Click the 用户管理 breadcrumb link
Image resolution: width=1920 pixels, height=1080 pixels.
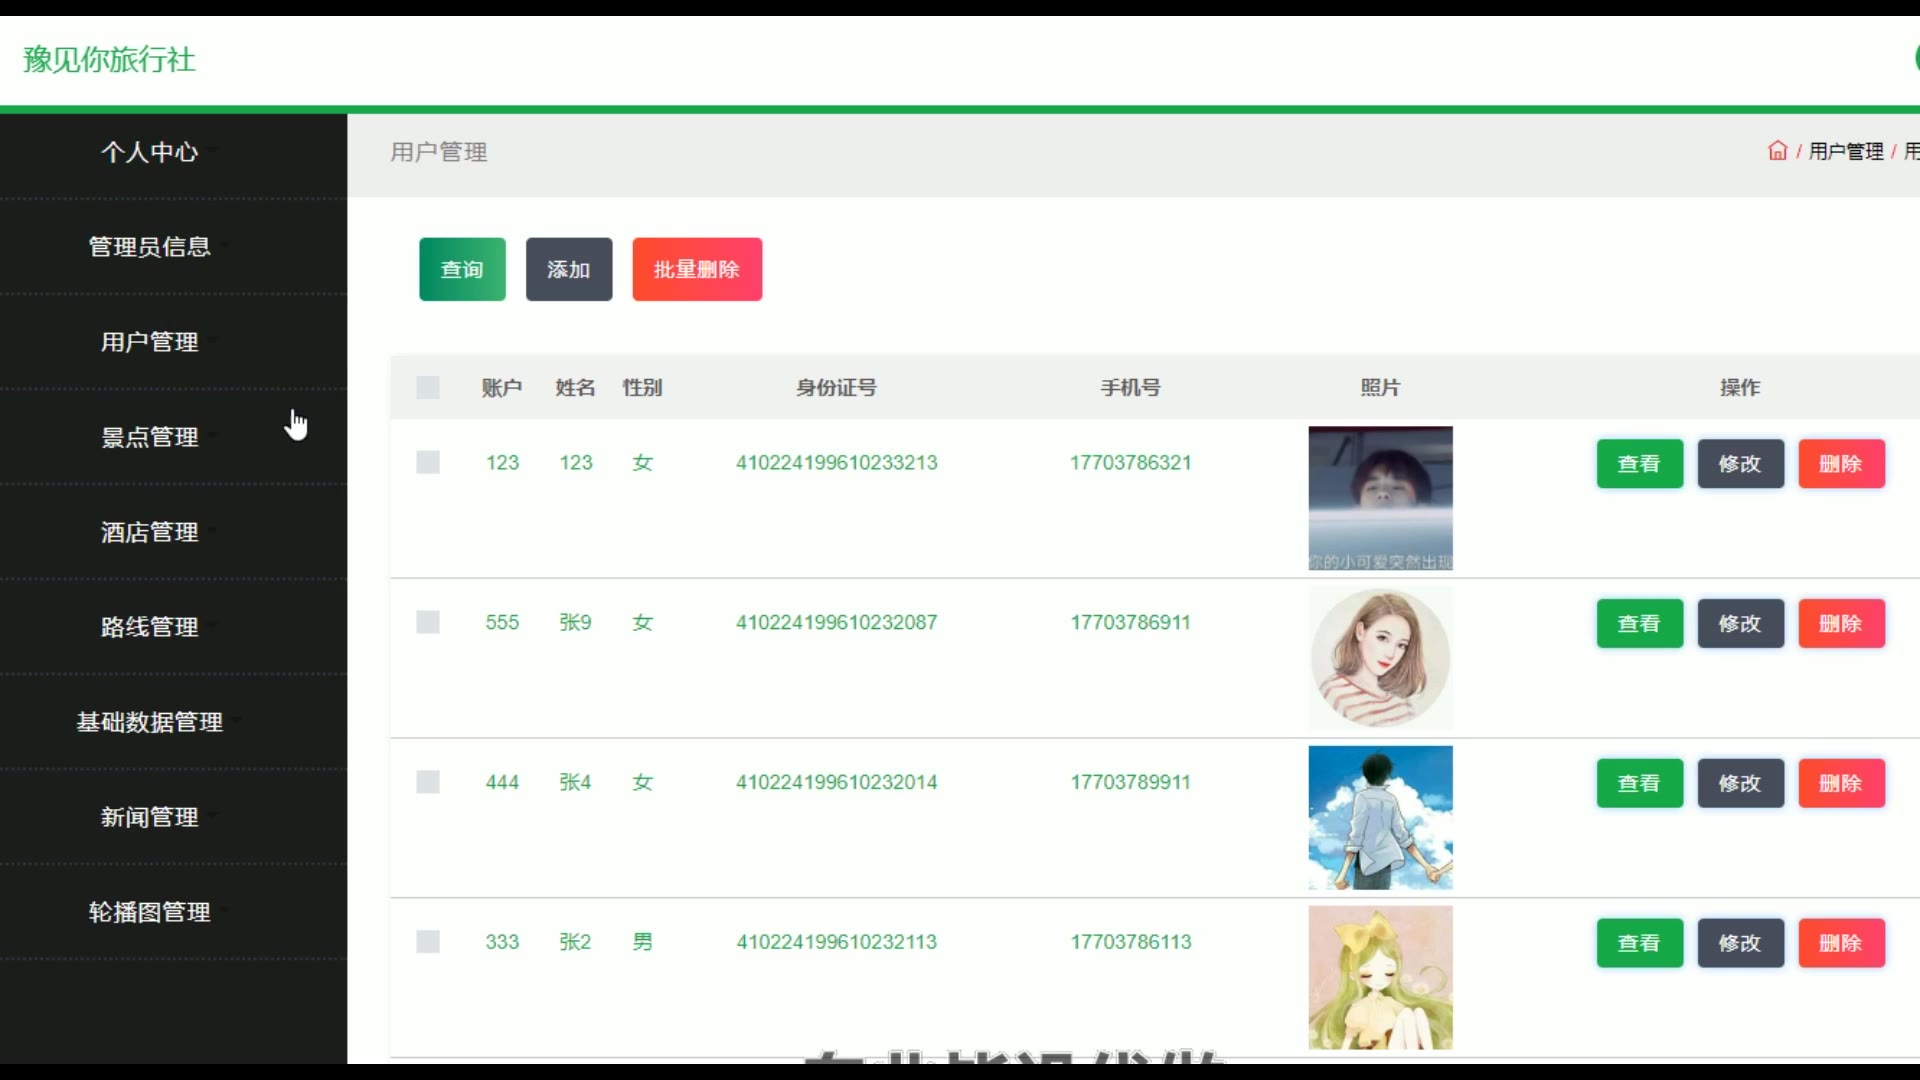point(1846,151)
